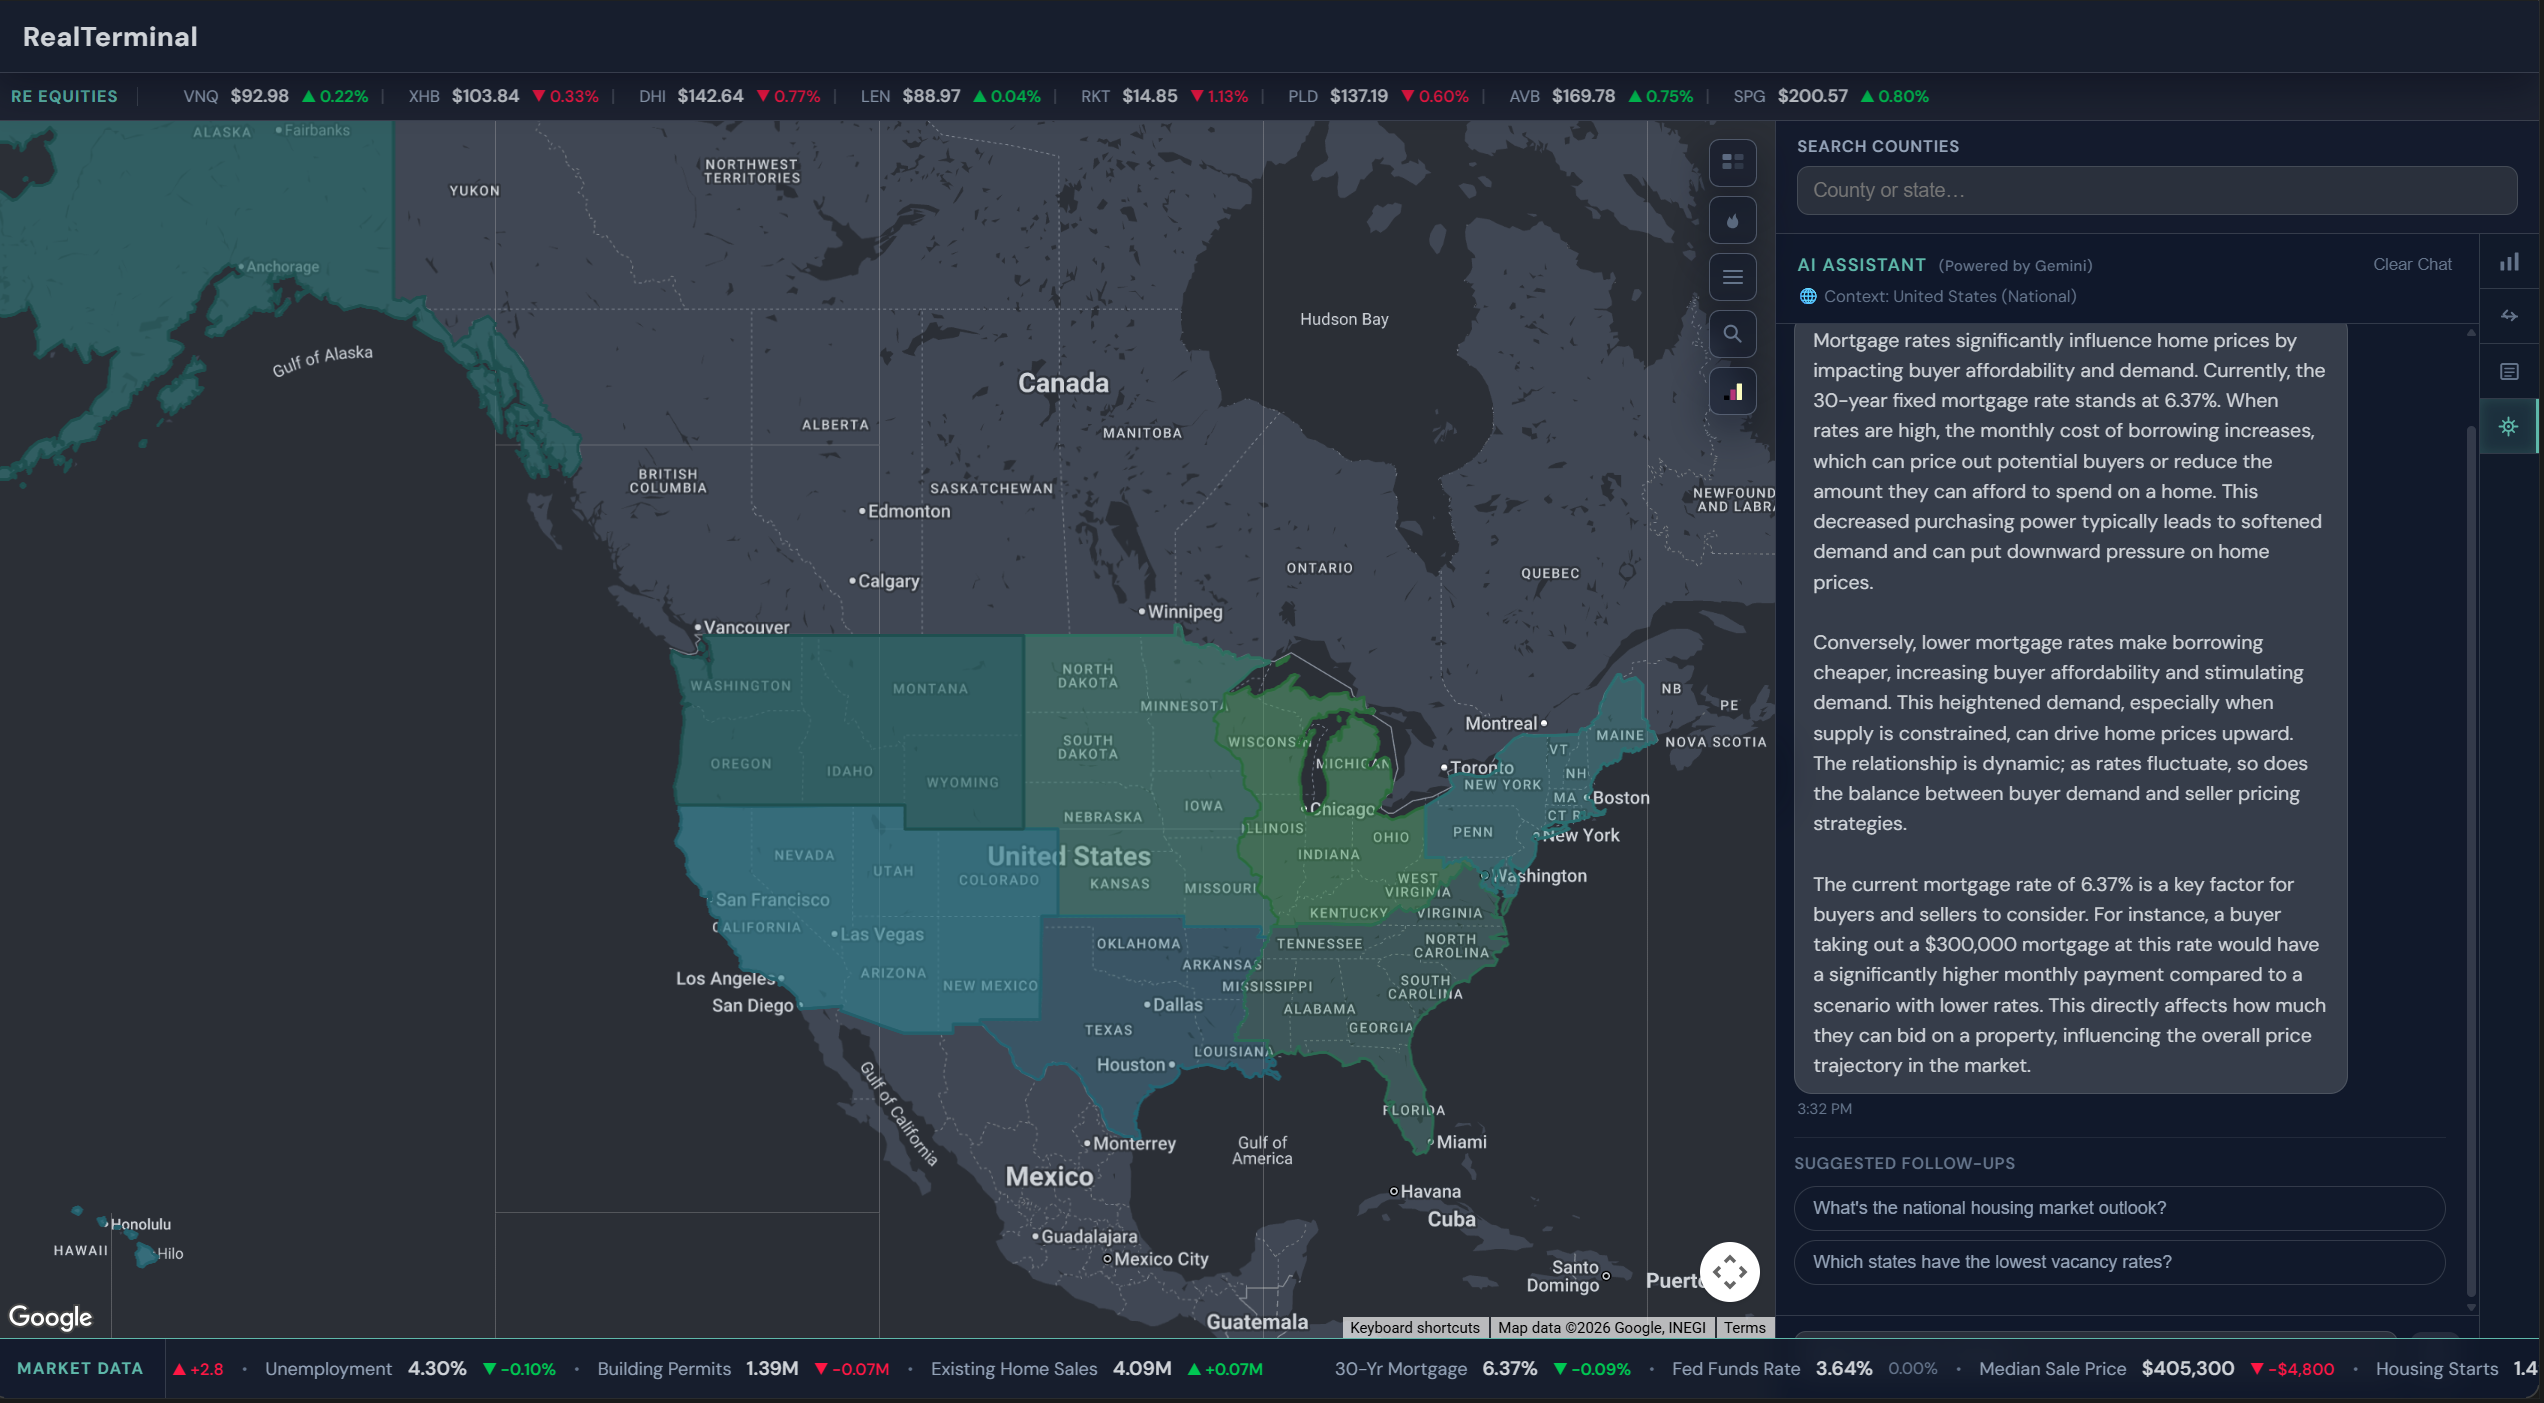Click the grid layout map control icon
This screenshot has height=1403, width=2544.
pyautogui.click(x=1732, y=163)
